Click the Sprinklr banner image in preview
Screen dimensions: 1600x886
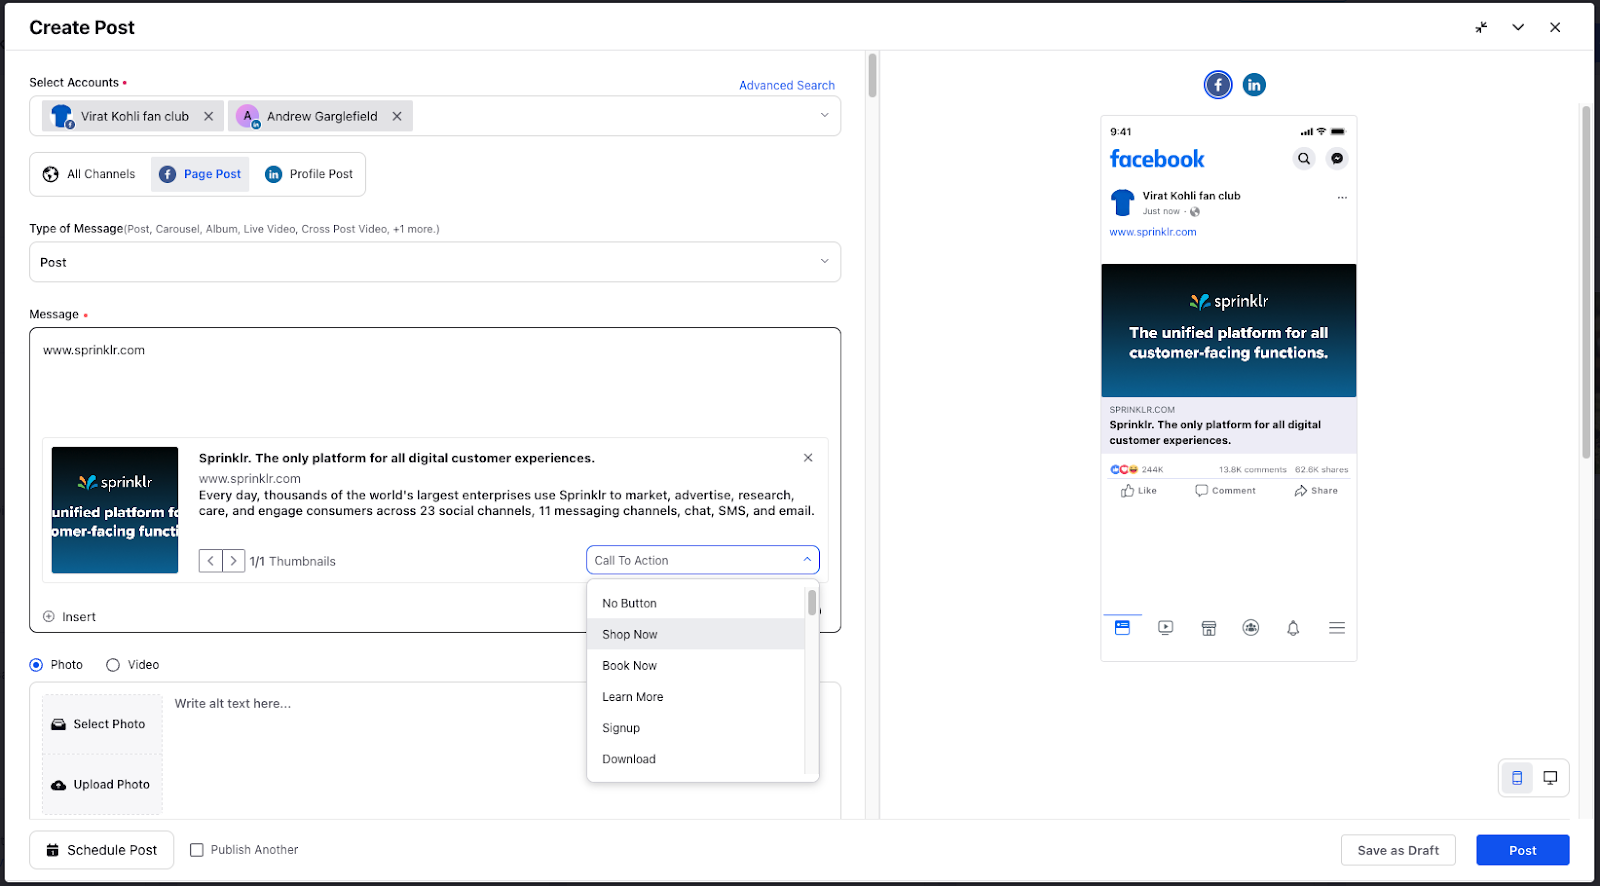(1229, 330)
